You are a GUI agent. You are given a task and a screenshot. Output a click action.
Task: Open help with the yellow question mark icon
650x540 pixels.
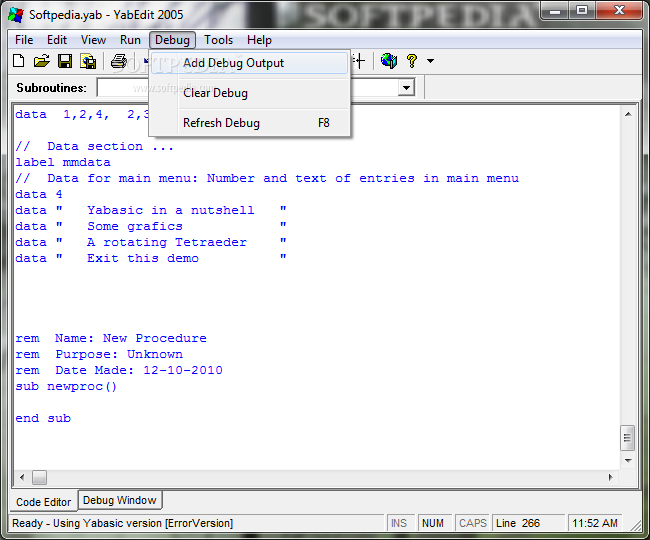pos(412,61)
